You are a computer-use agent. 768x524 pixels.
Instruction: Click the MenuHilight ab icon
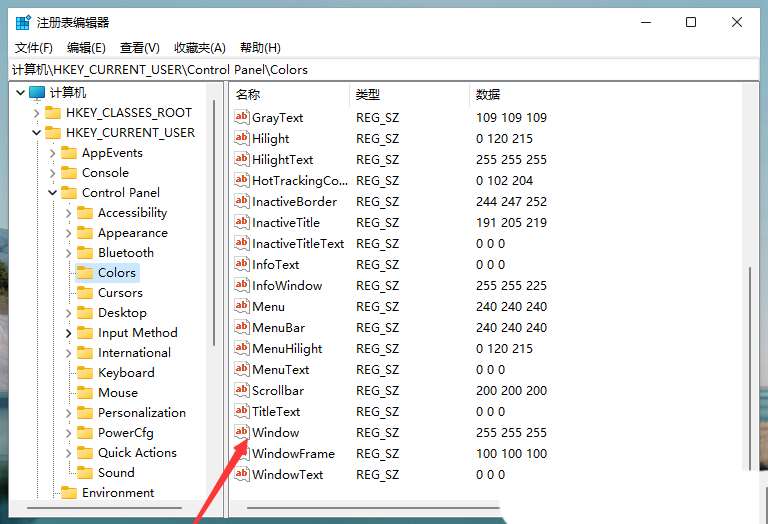(x=241, y=349)
